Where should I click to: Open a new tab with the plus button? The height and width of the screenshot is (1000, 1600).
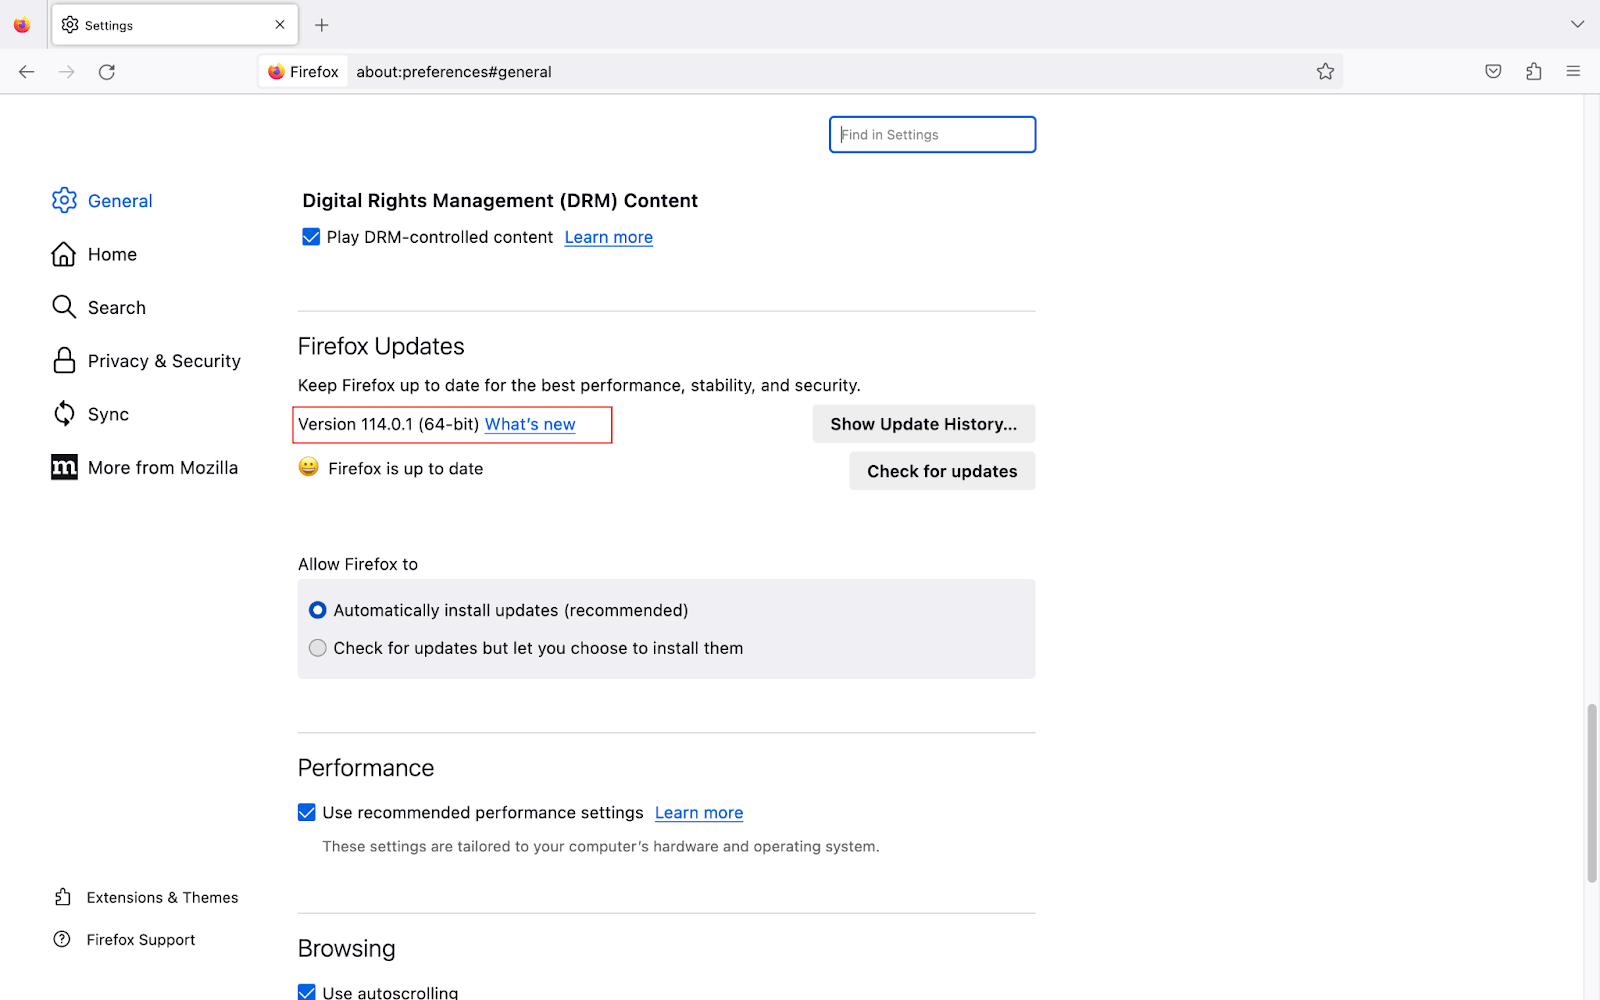pos(321,24)
